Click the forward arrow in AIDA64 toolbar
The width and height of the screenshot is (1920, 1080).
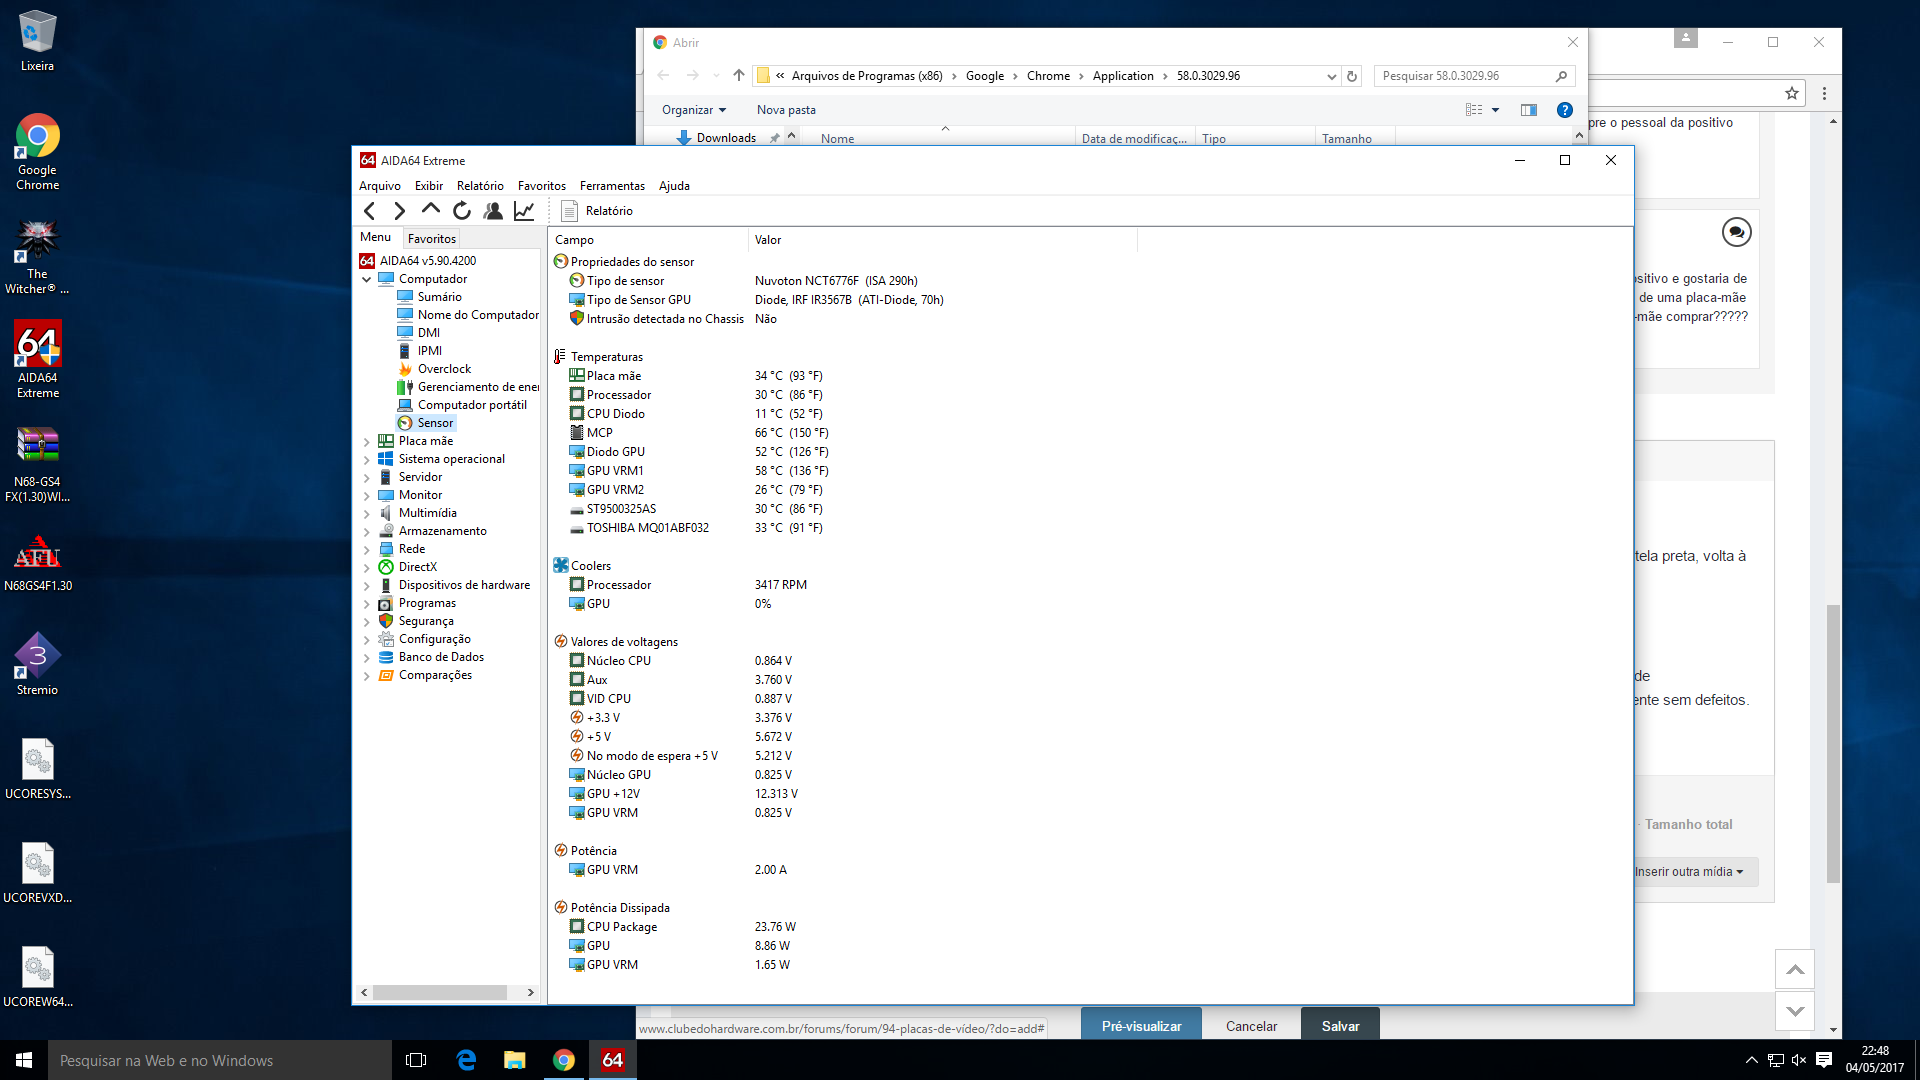click(x=400, y=211)
